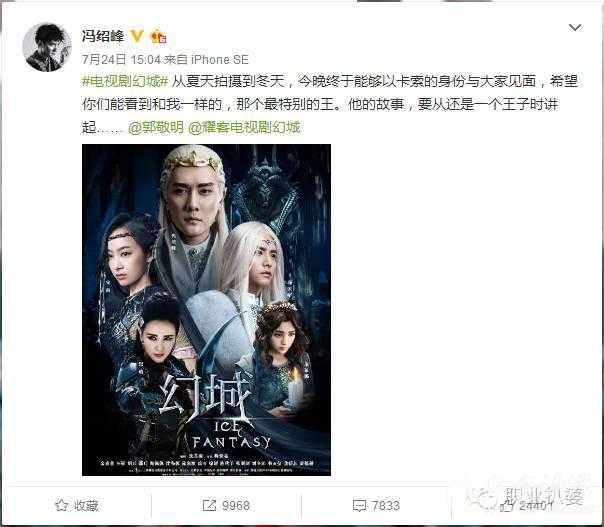Click the post text body

(330, 104)
